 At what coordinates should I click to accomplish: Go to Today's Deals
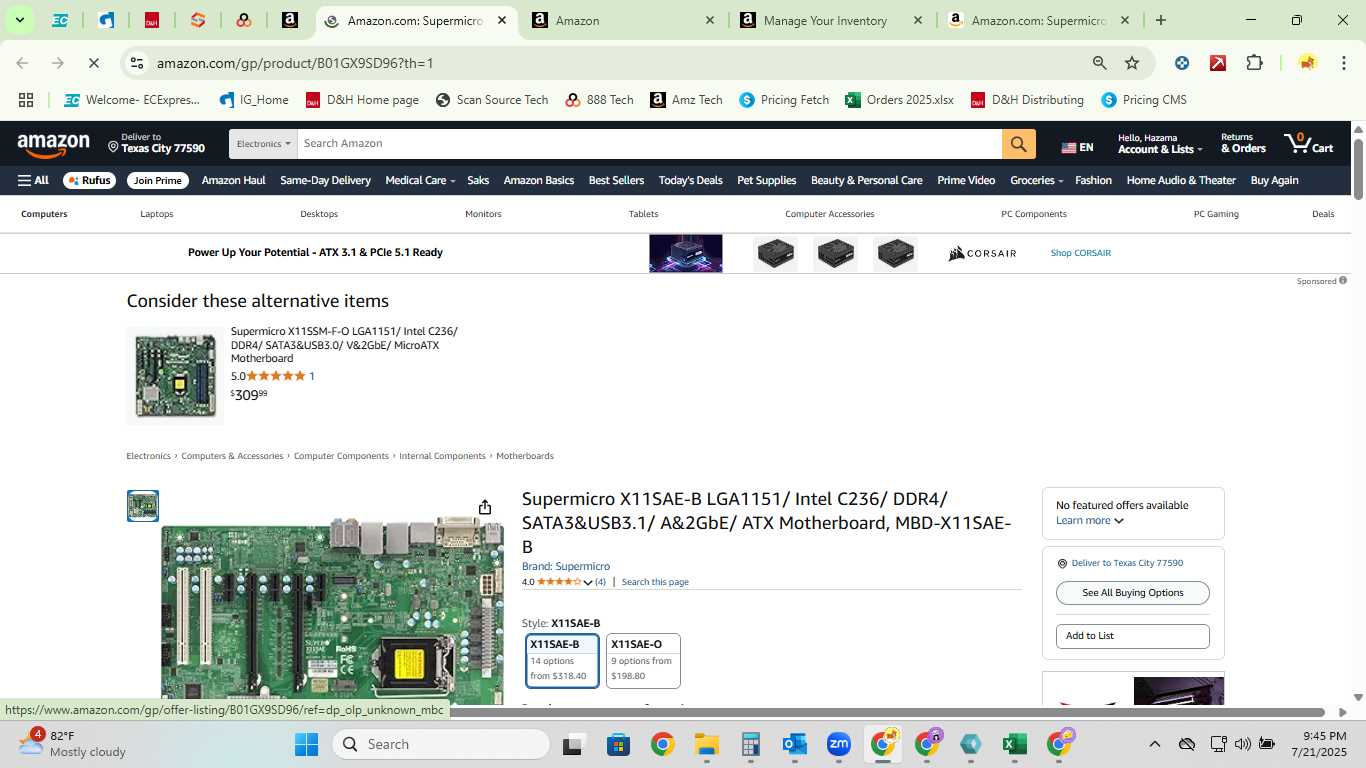[x=690, y=181]
